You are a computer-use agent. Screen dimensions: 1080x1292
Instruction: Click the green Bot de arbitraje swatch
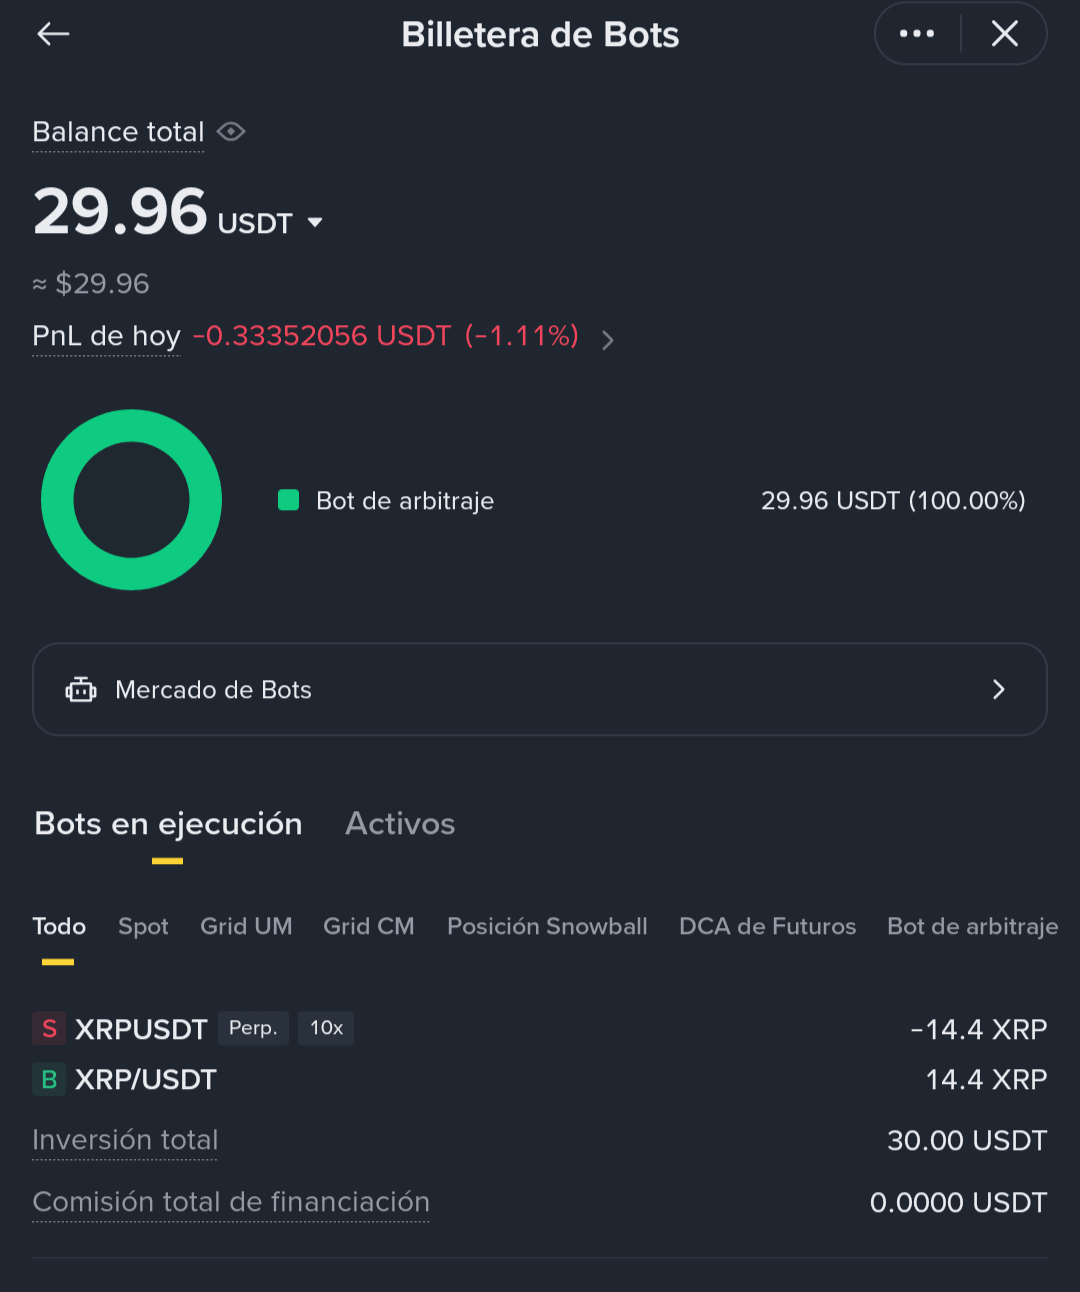tap(289, 500)
